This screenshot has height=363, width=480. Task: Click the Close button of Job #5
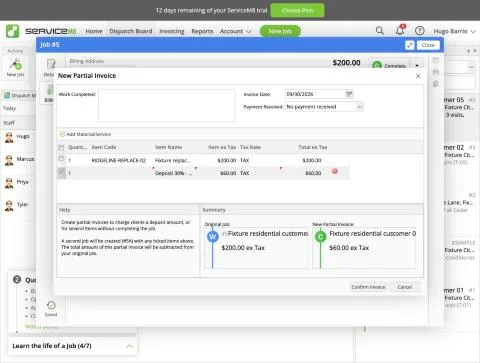(x=428, y=45)
